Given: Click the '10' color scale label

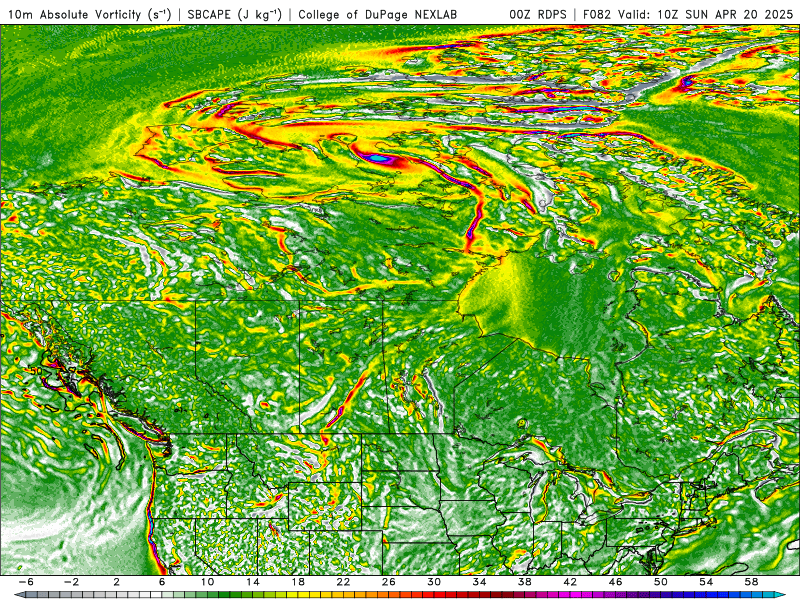Looking at the screenshot, I should [x=207, y=582].
